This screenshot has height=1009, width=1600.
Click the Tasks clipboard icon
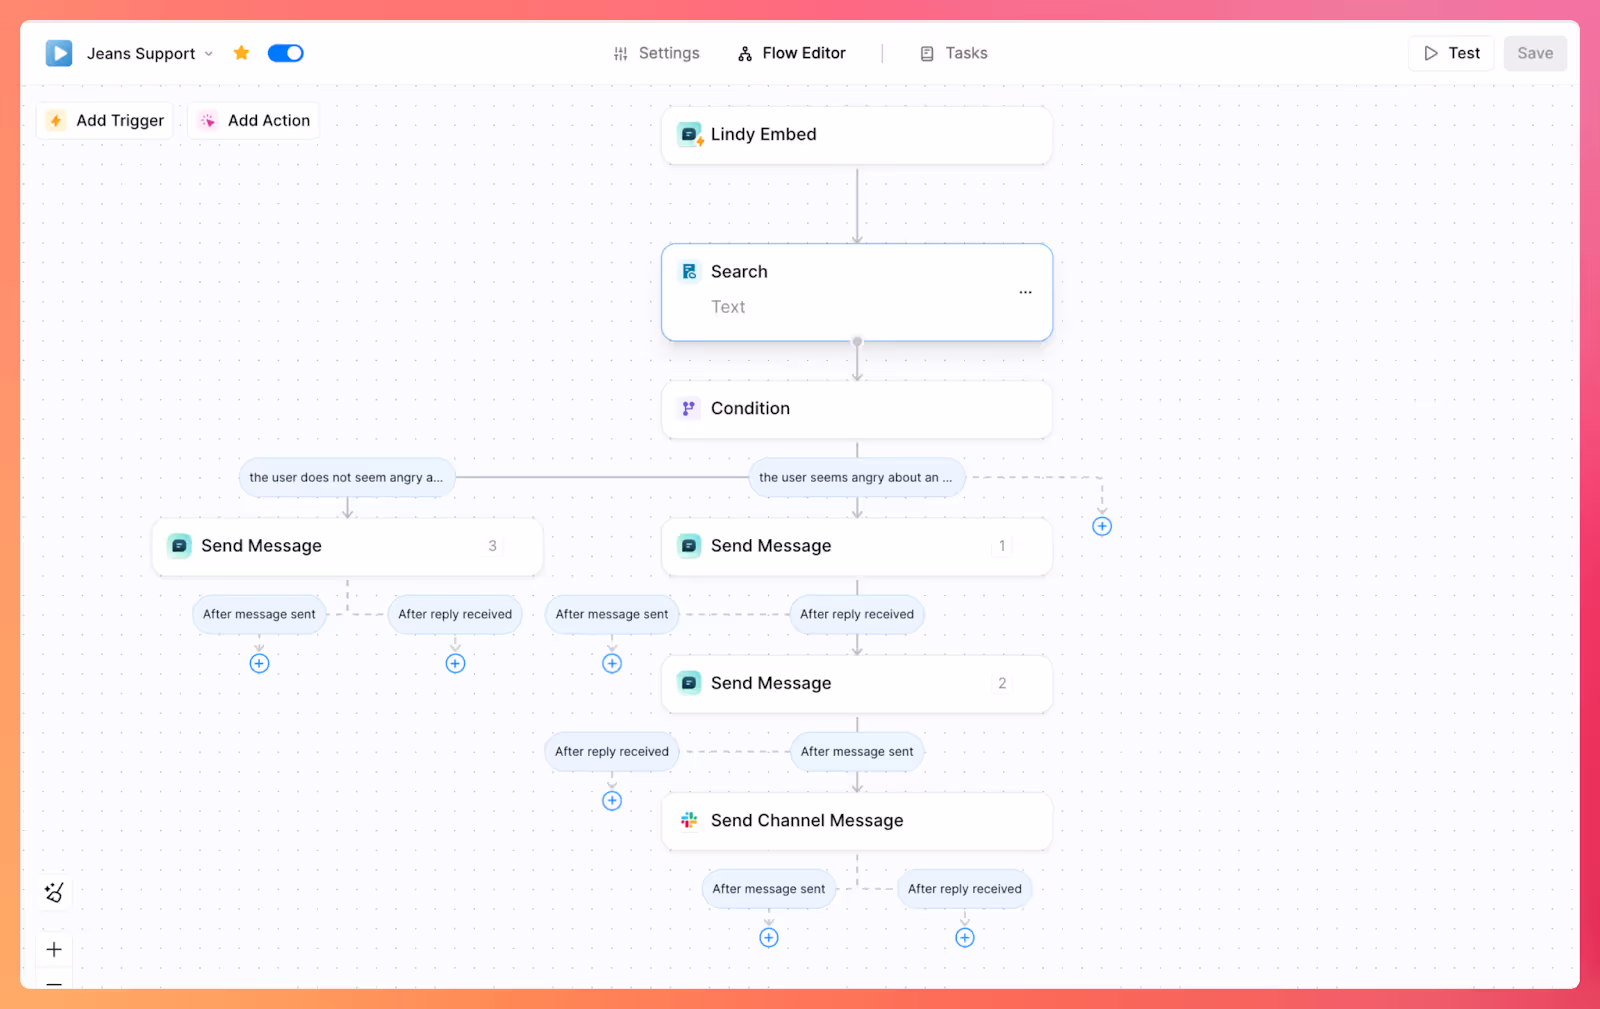coord(927,54)
